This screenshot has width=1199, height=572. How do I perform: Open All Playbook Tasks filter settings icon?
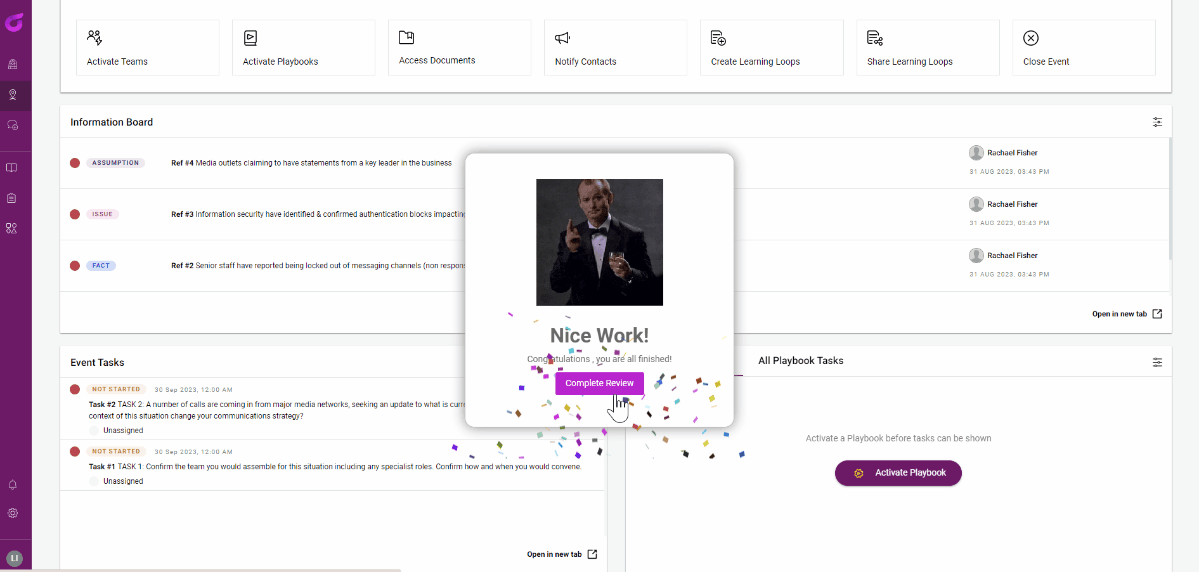point(1157,362)
